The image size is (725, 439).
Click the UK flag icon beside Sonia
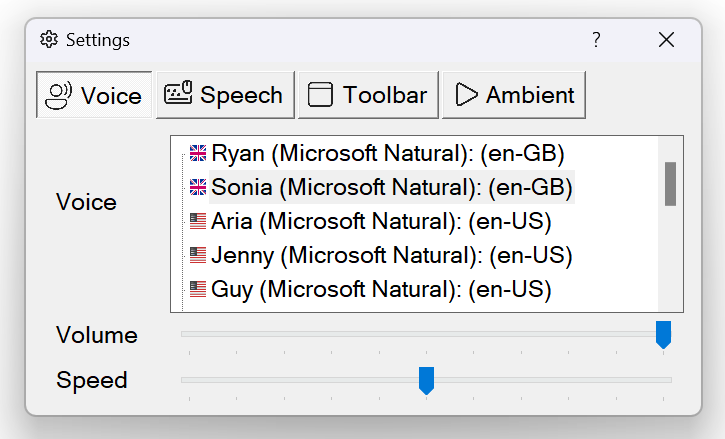click(x=198, y=187)
